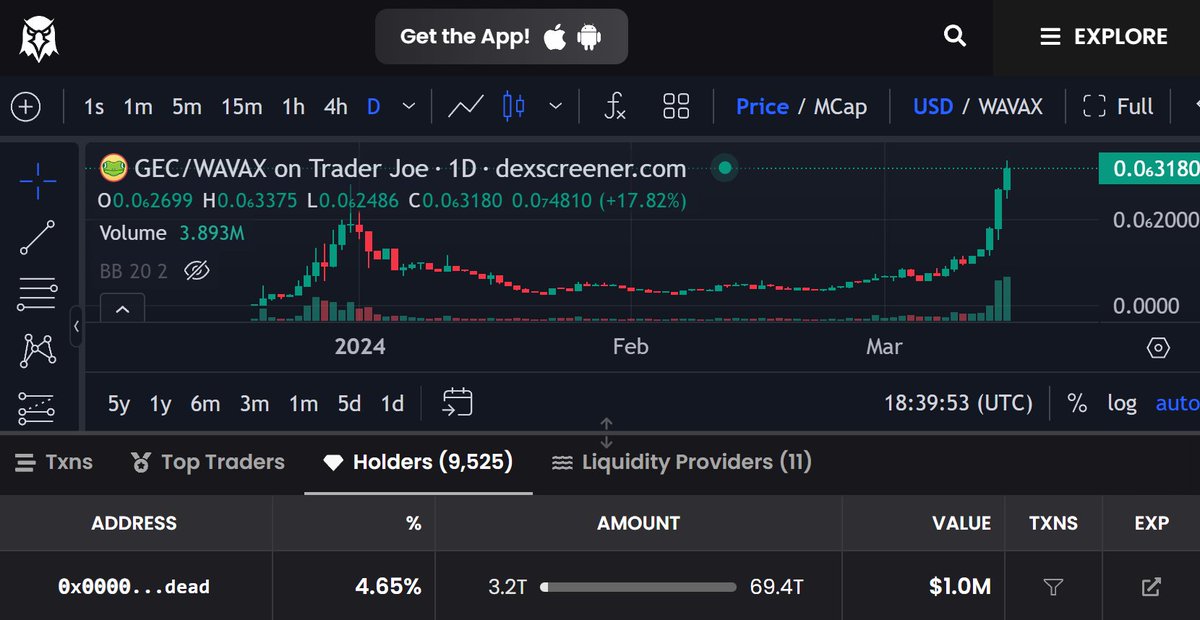Set chart range to 1d
This screenshot has width=1200, height=620.
coord(392,403)
